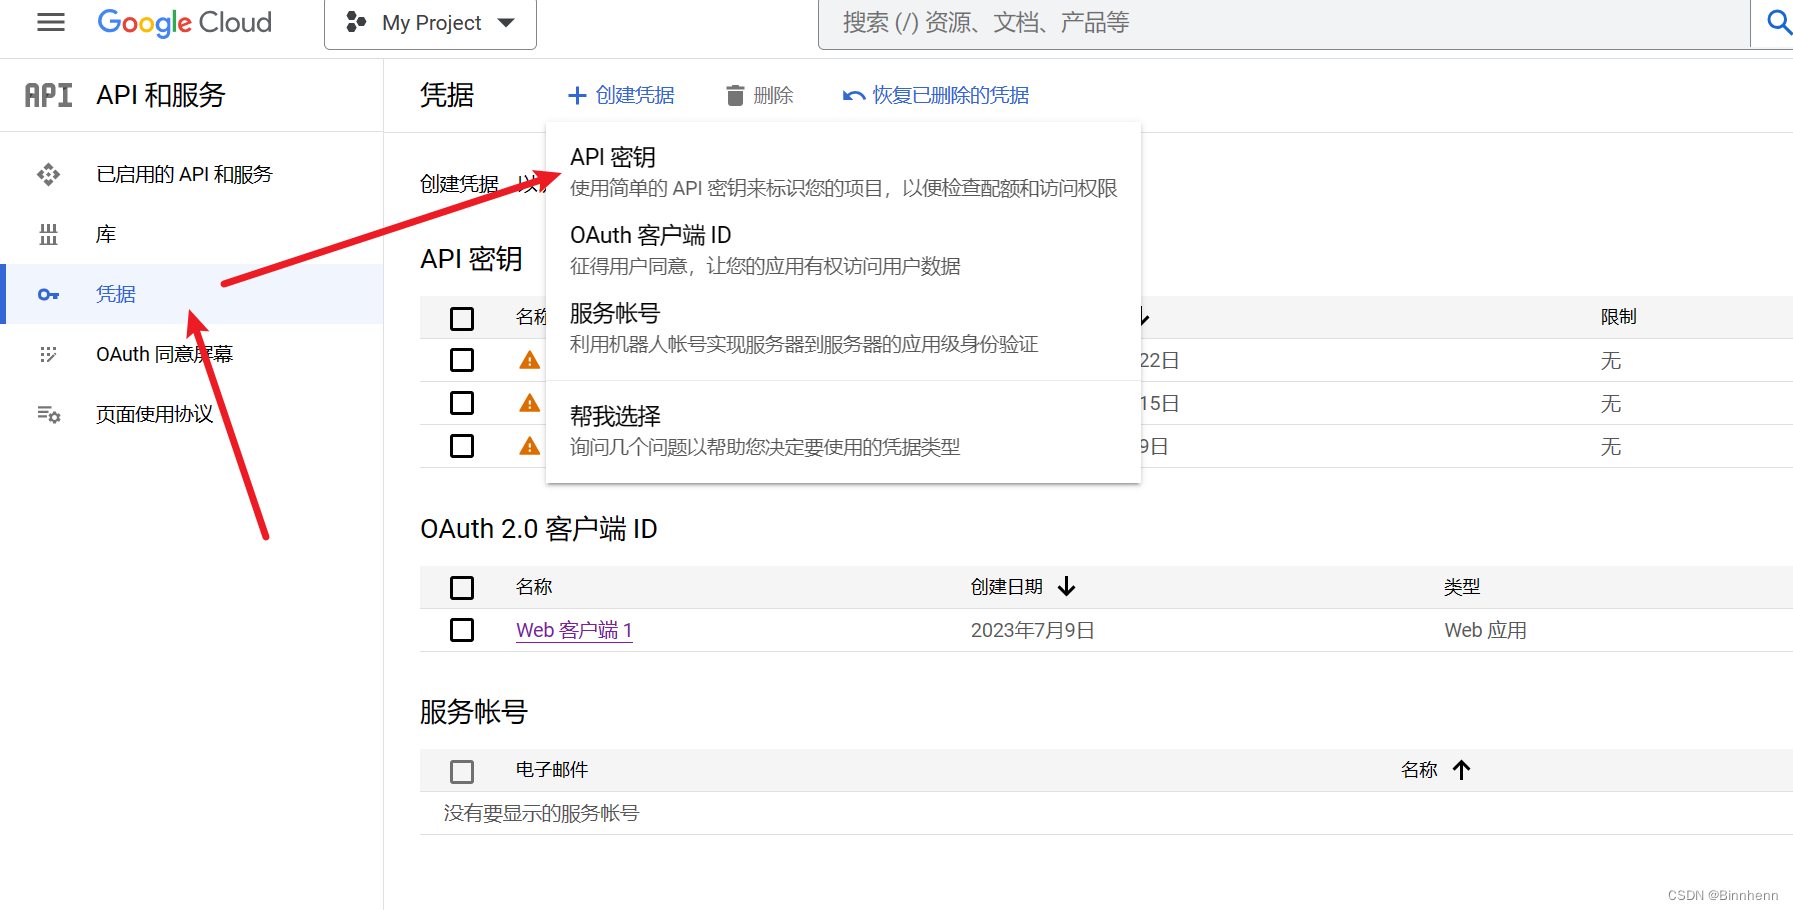Click the 创建凭据 button

pyautogui.click(x=620, y=95)
